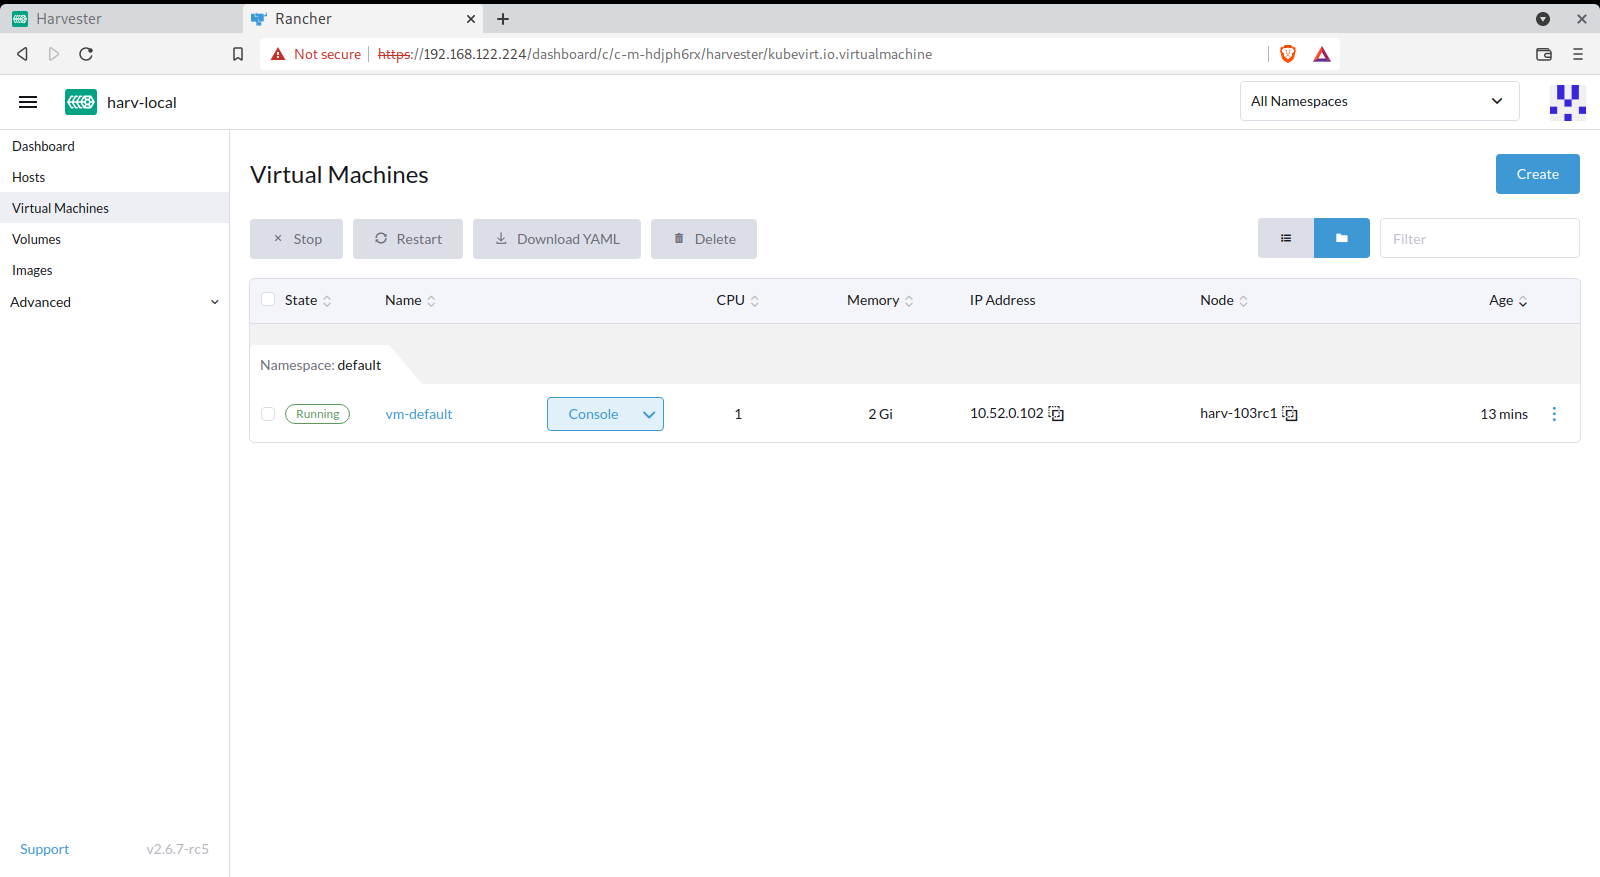Image resolution: width=1600 pixels, height=877 pixels.
Task: Open Brave Shields icon
Action: tap(1288, 54)
